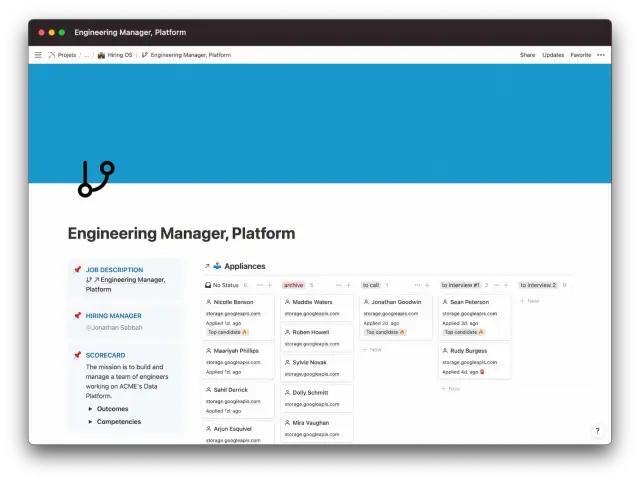This screenshot has height=482, width=640.
Task: Go to Hiring OS breadcrumb
Action: tap(115, 55)
